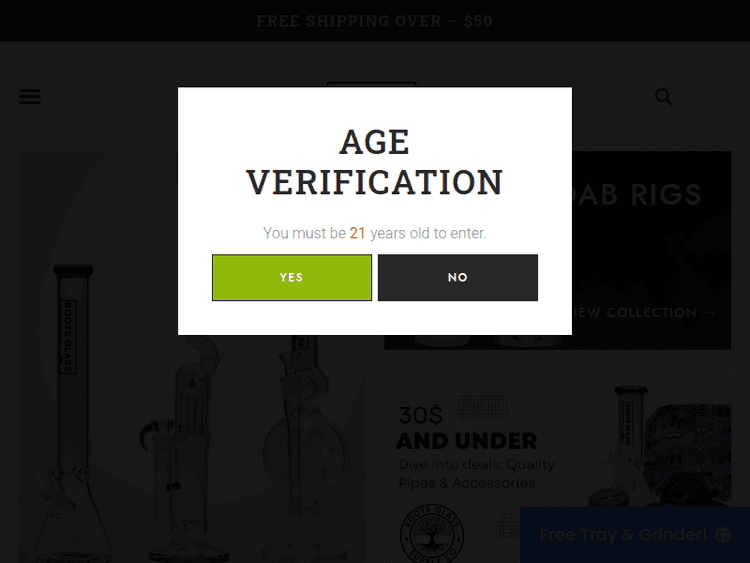This screenshot has height=563, width=750.
Task: Decline age verification with NO button
Action: pos(458,277)
